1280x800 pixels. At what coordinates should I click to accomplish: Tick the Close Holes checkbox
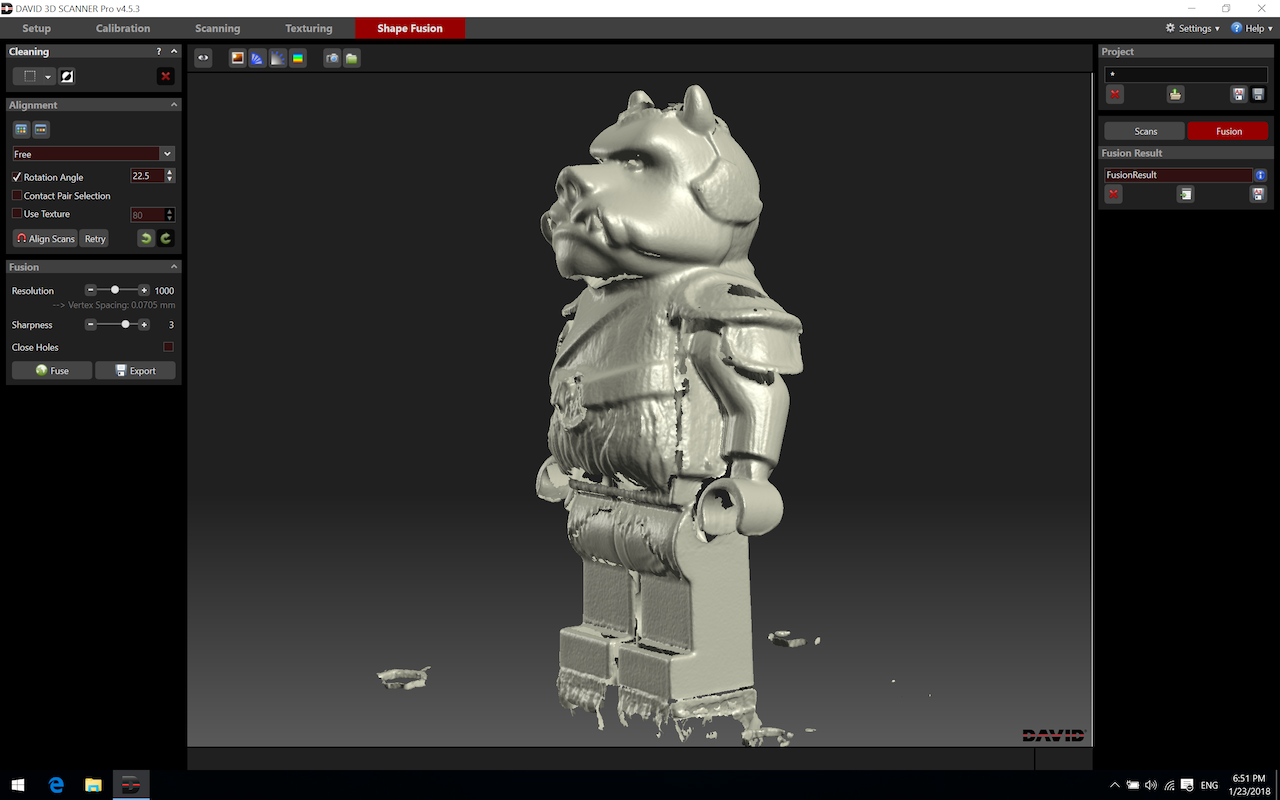168,347
